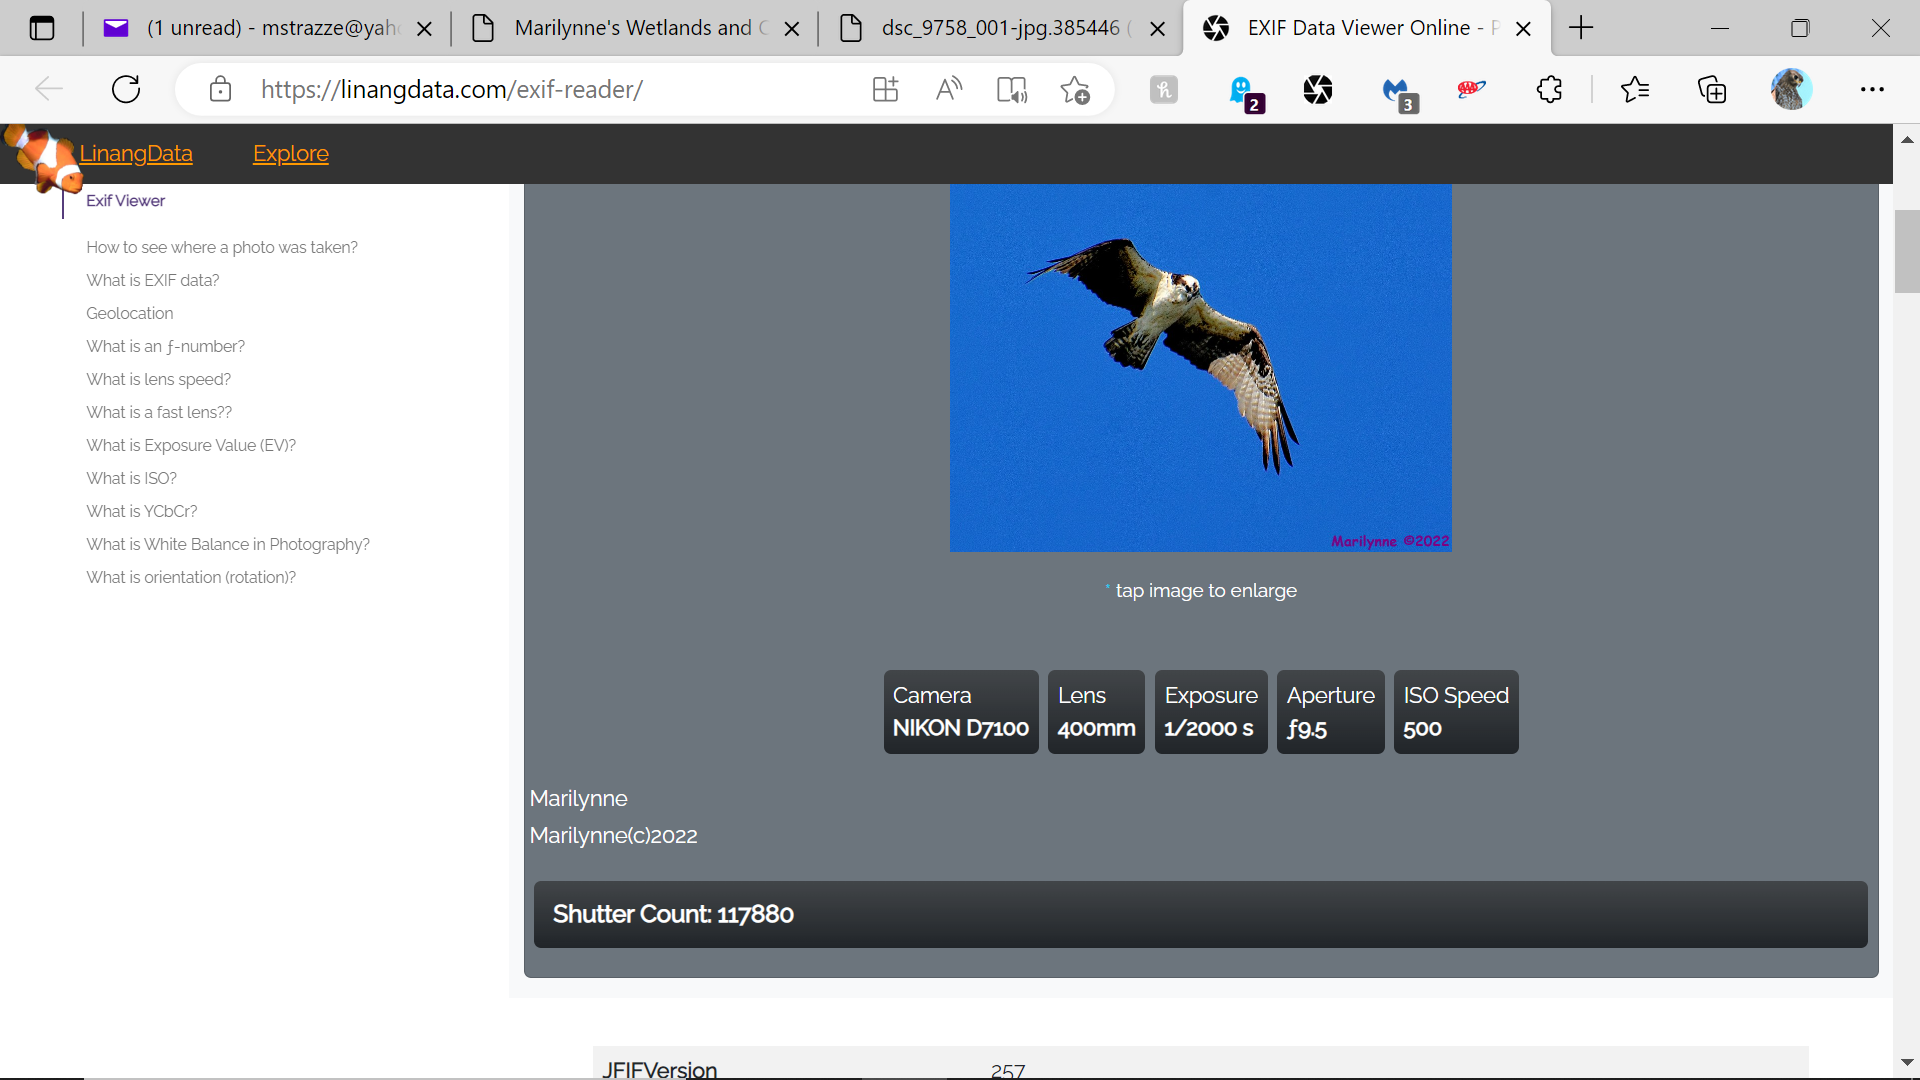This screenshot has width=1920, height=1080.
Task: Open the Extensions puzzle icon
Action: [x=1549, y=89]
